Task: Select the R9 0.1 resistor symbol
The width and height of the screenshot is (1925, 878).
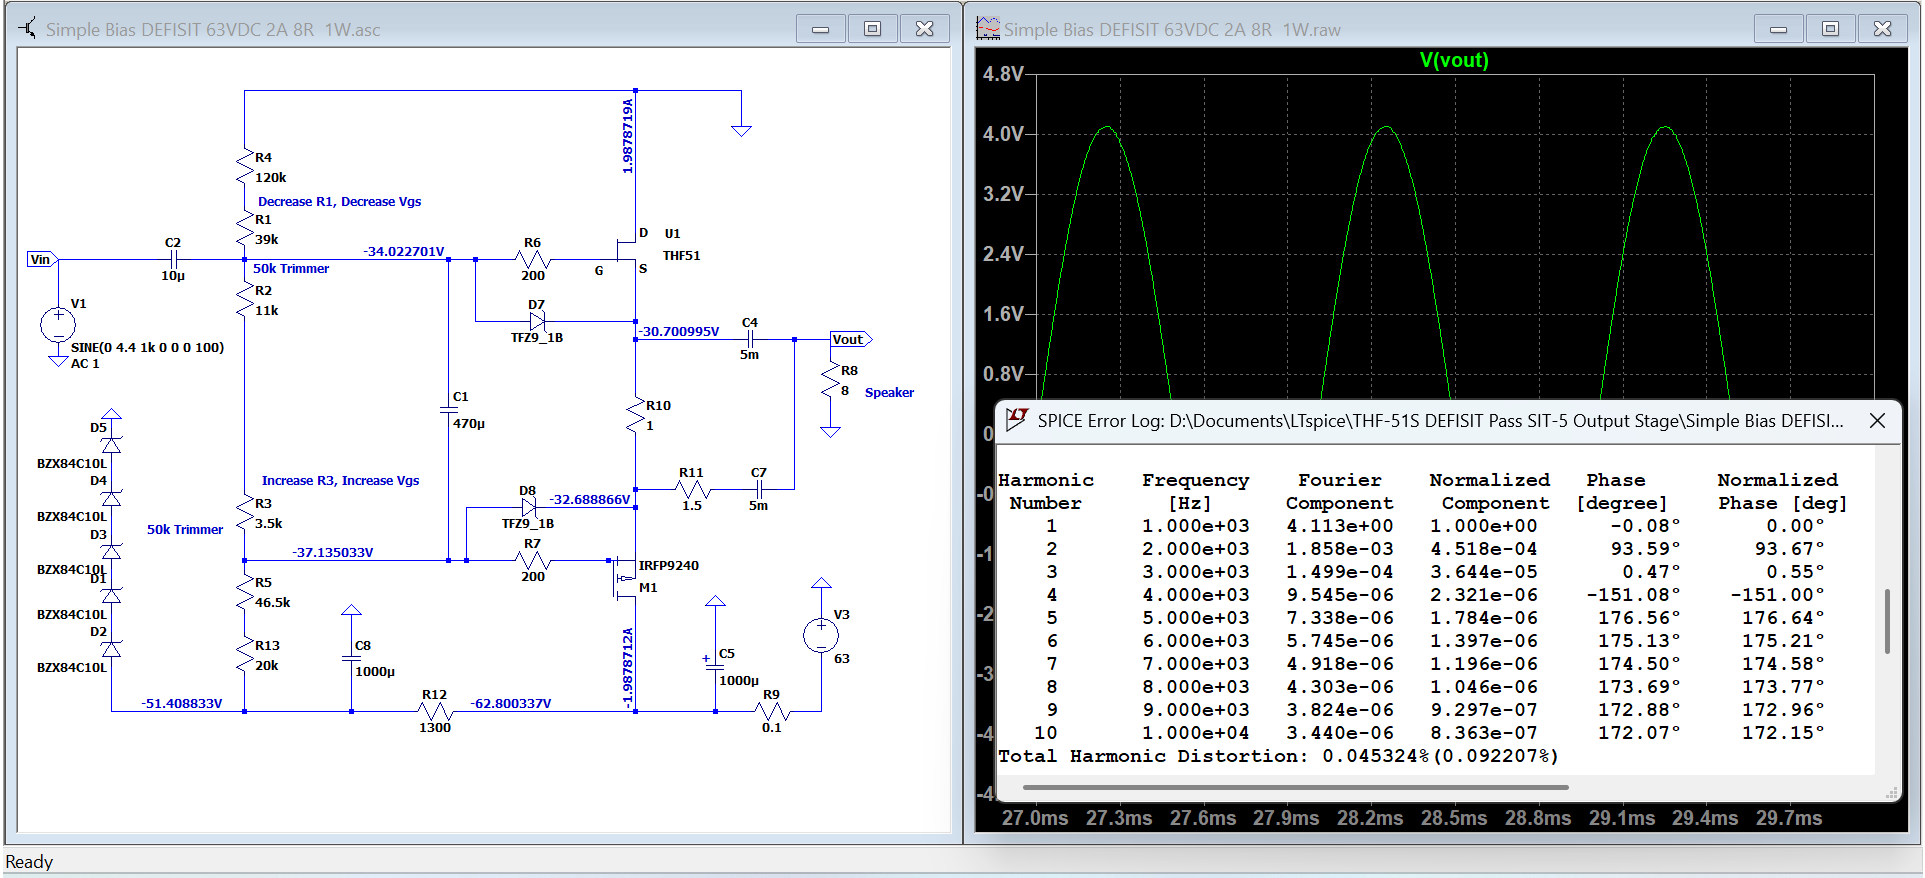Action: (772, 711)
